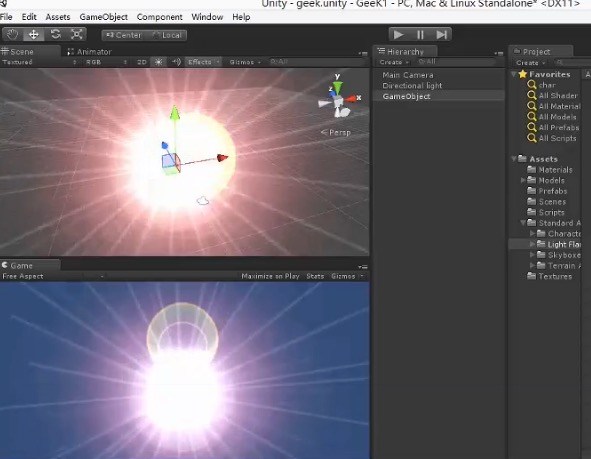Image resolution: width=591 pixels, height=459 pixels.
Task: Select the Hand tool
Action: [12, 35]
